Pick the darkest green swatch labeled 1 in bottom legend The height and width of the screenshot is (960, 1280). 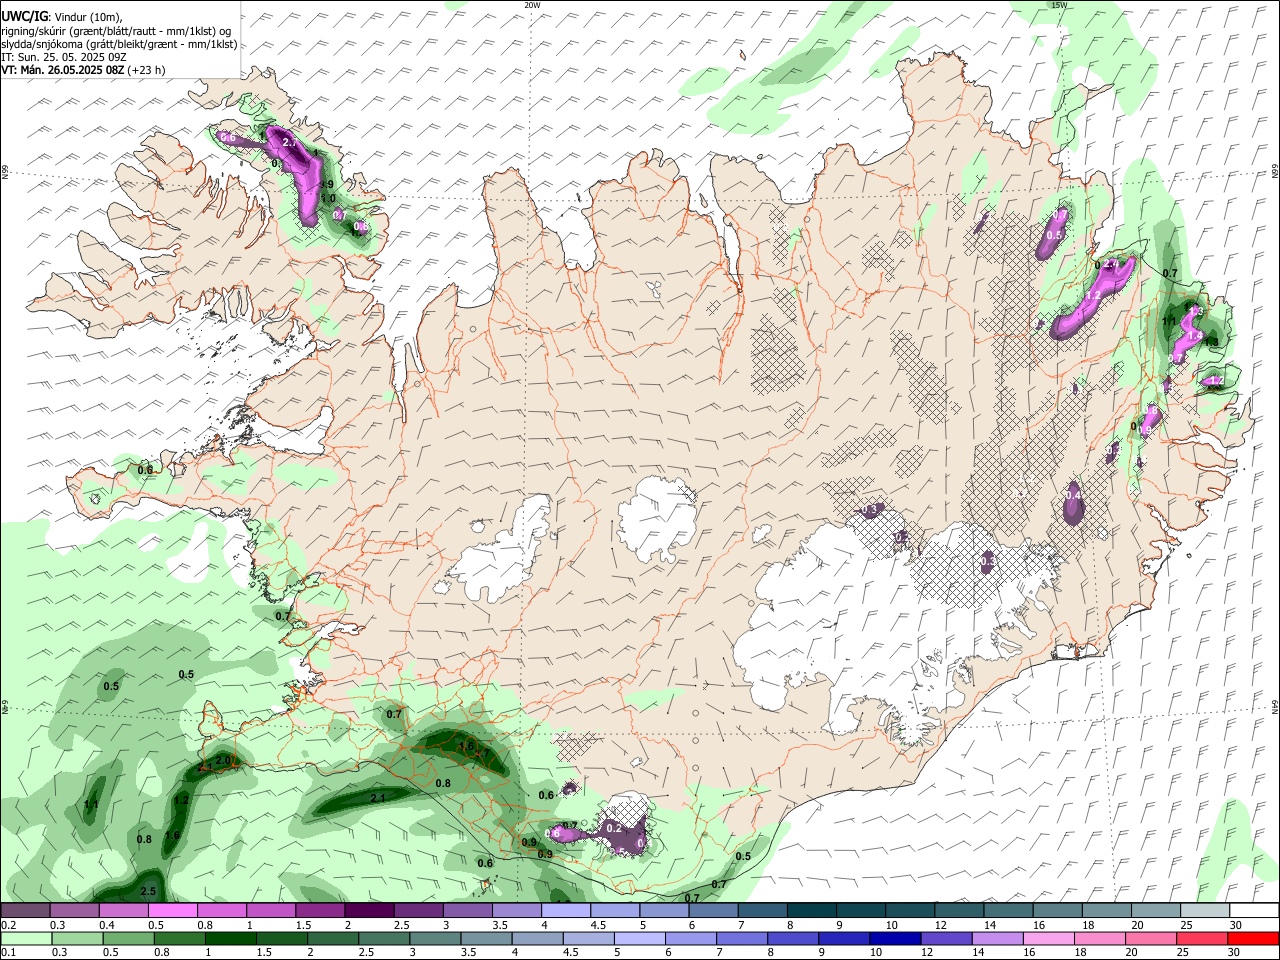tap(229, 939)
